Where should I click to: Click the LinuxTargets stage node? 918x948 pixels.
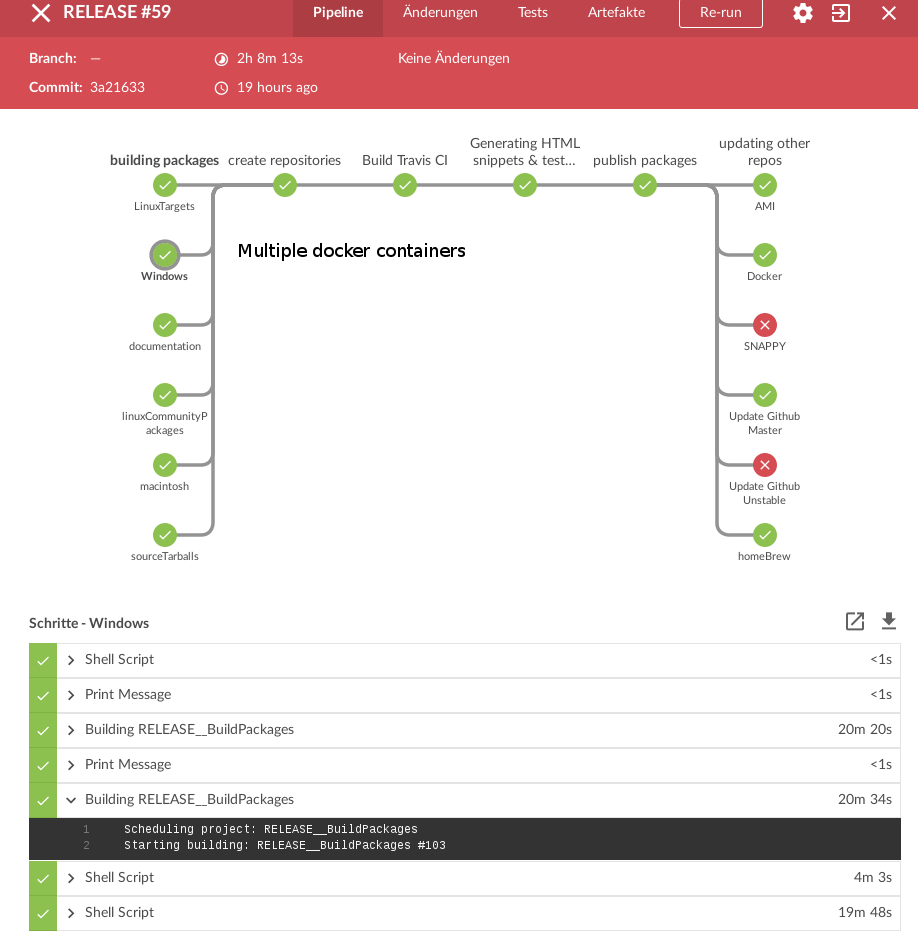165,185
